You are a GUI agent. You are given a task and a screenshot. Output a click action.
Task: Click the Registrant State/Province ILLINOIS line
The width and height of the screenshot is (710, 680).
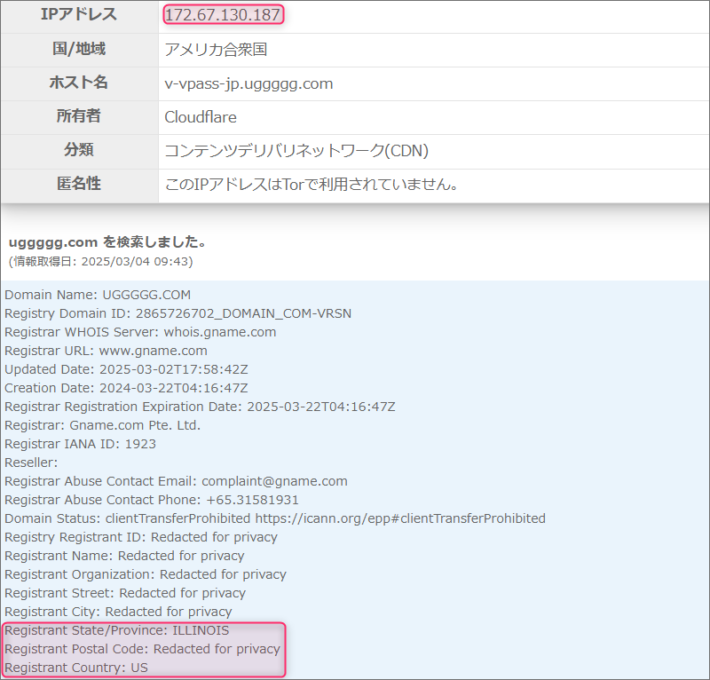click(117, 631)
